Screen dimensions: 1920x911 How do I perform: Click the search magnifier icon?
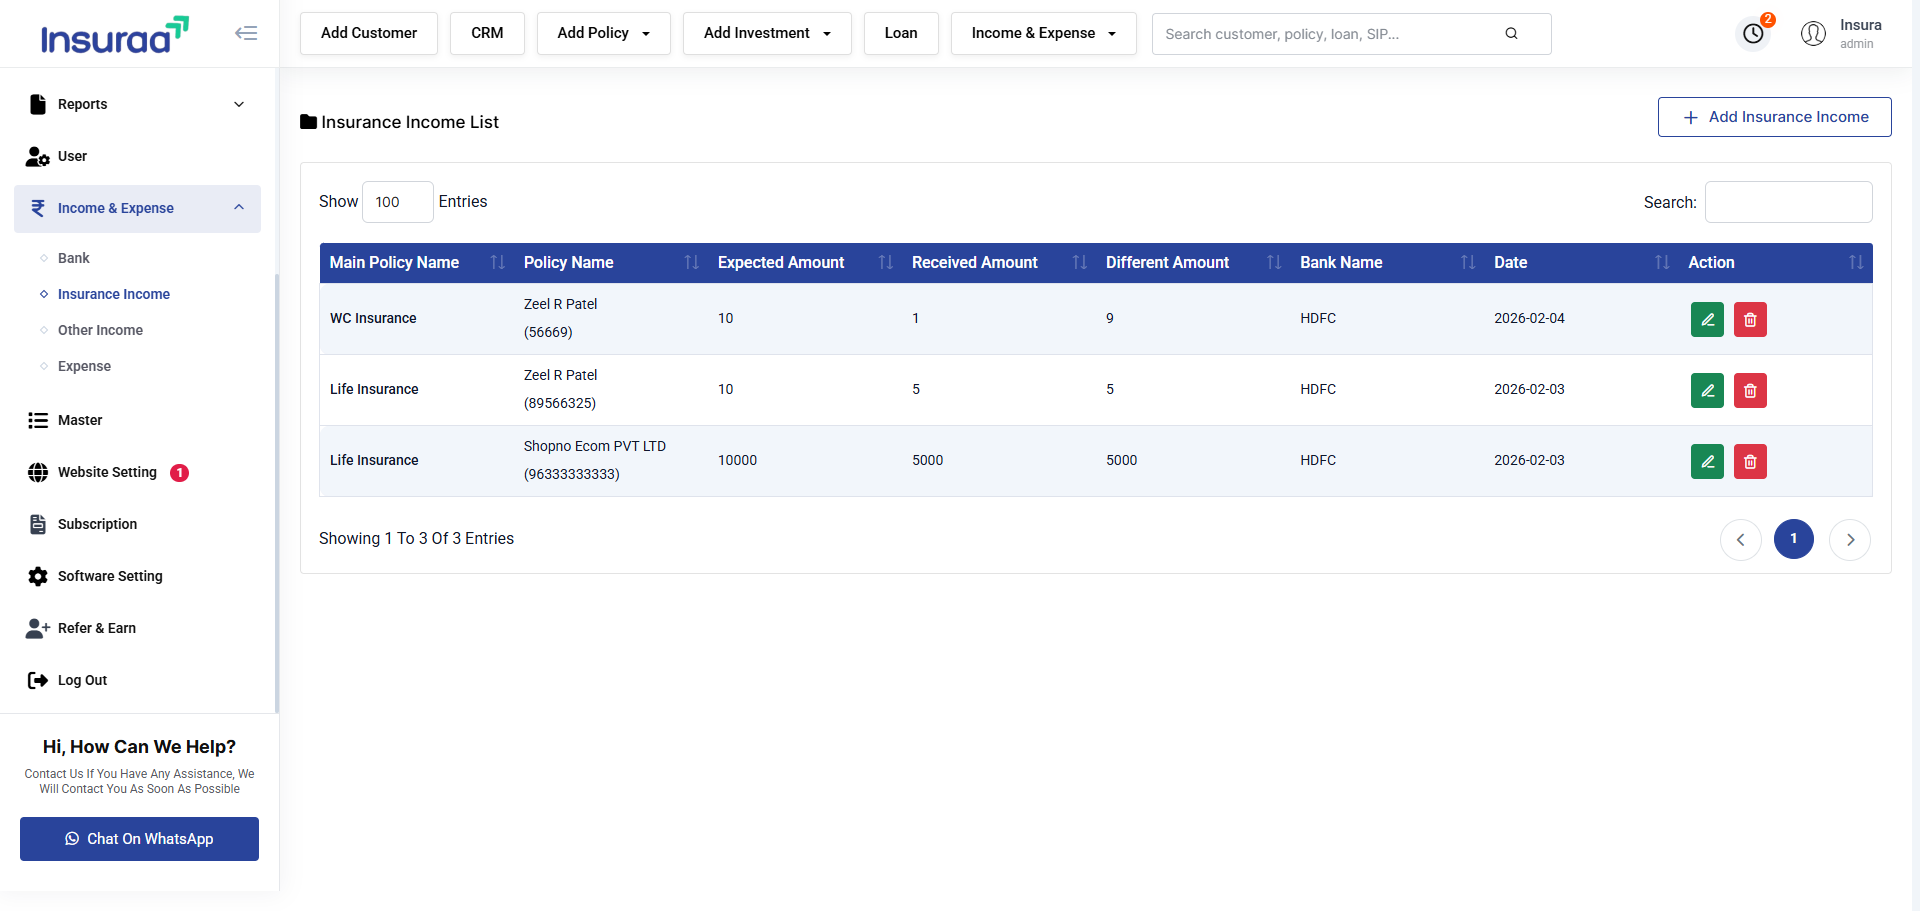point(1511,34)
